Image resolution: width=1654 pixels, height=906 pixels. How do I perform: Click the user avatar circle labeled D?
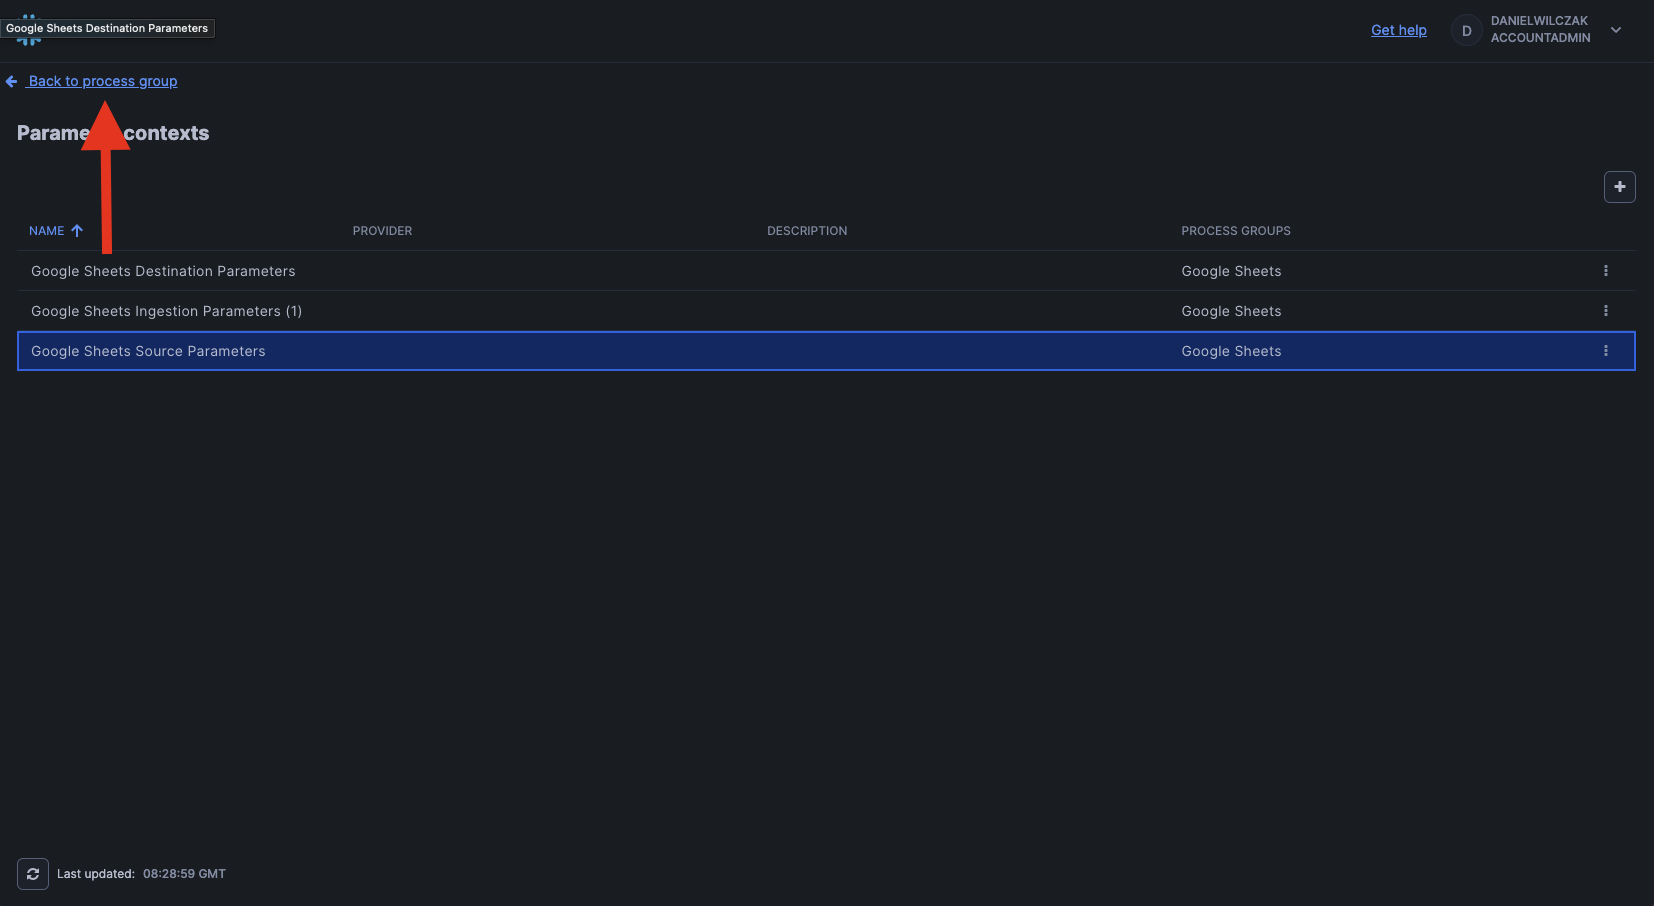(1466, 30)
